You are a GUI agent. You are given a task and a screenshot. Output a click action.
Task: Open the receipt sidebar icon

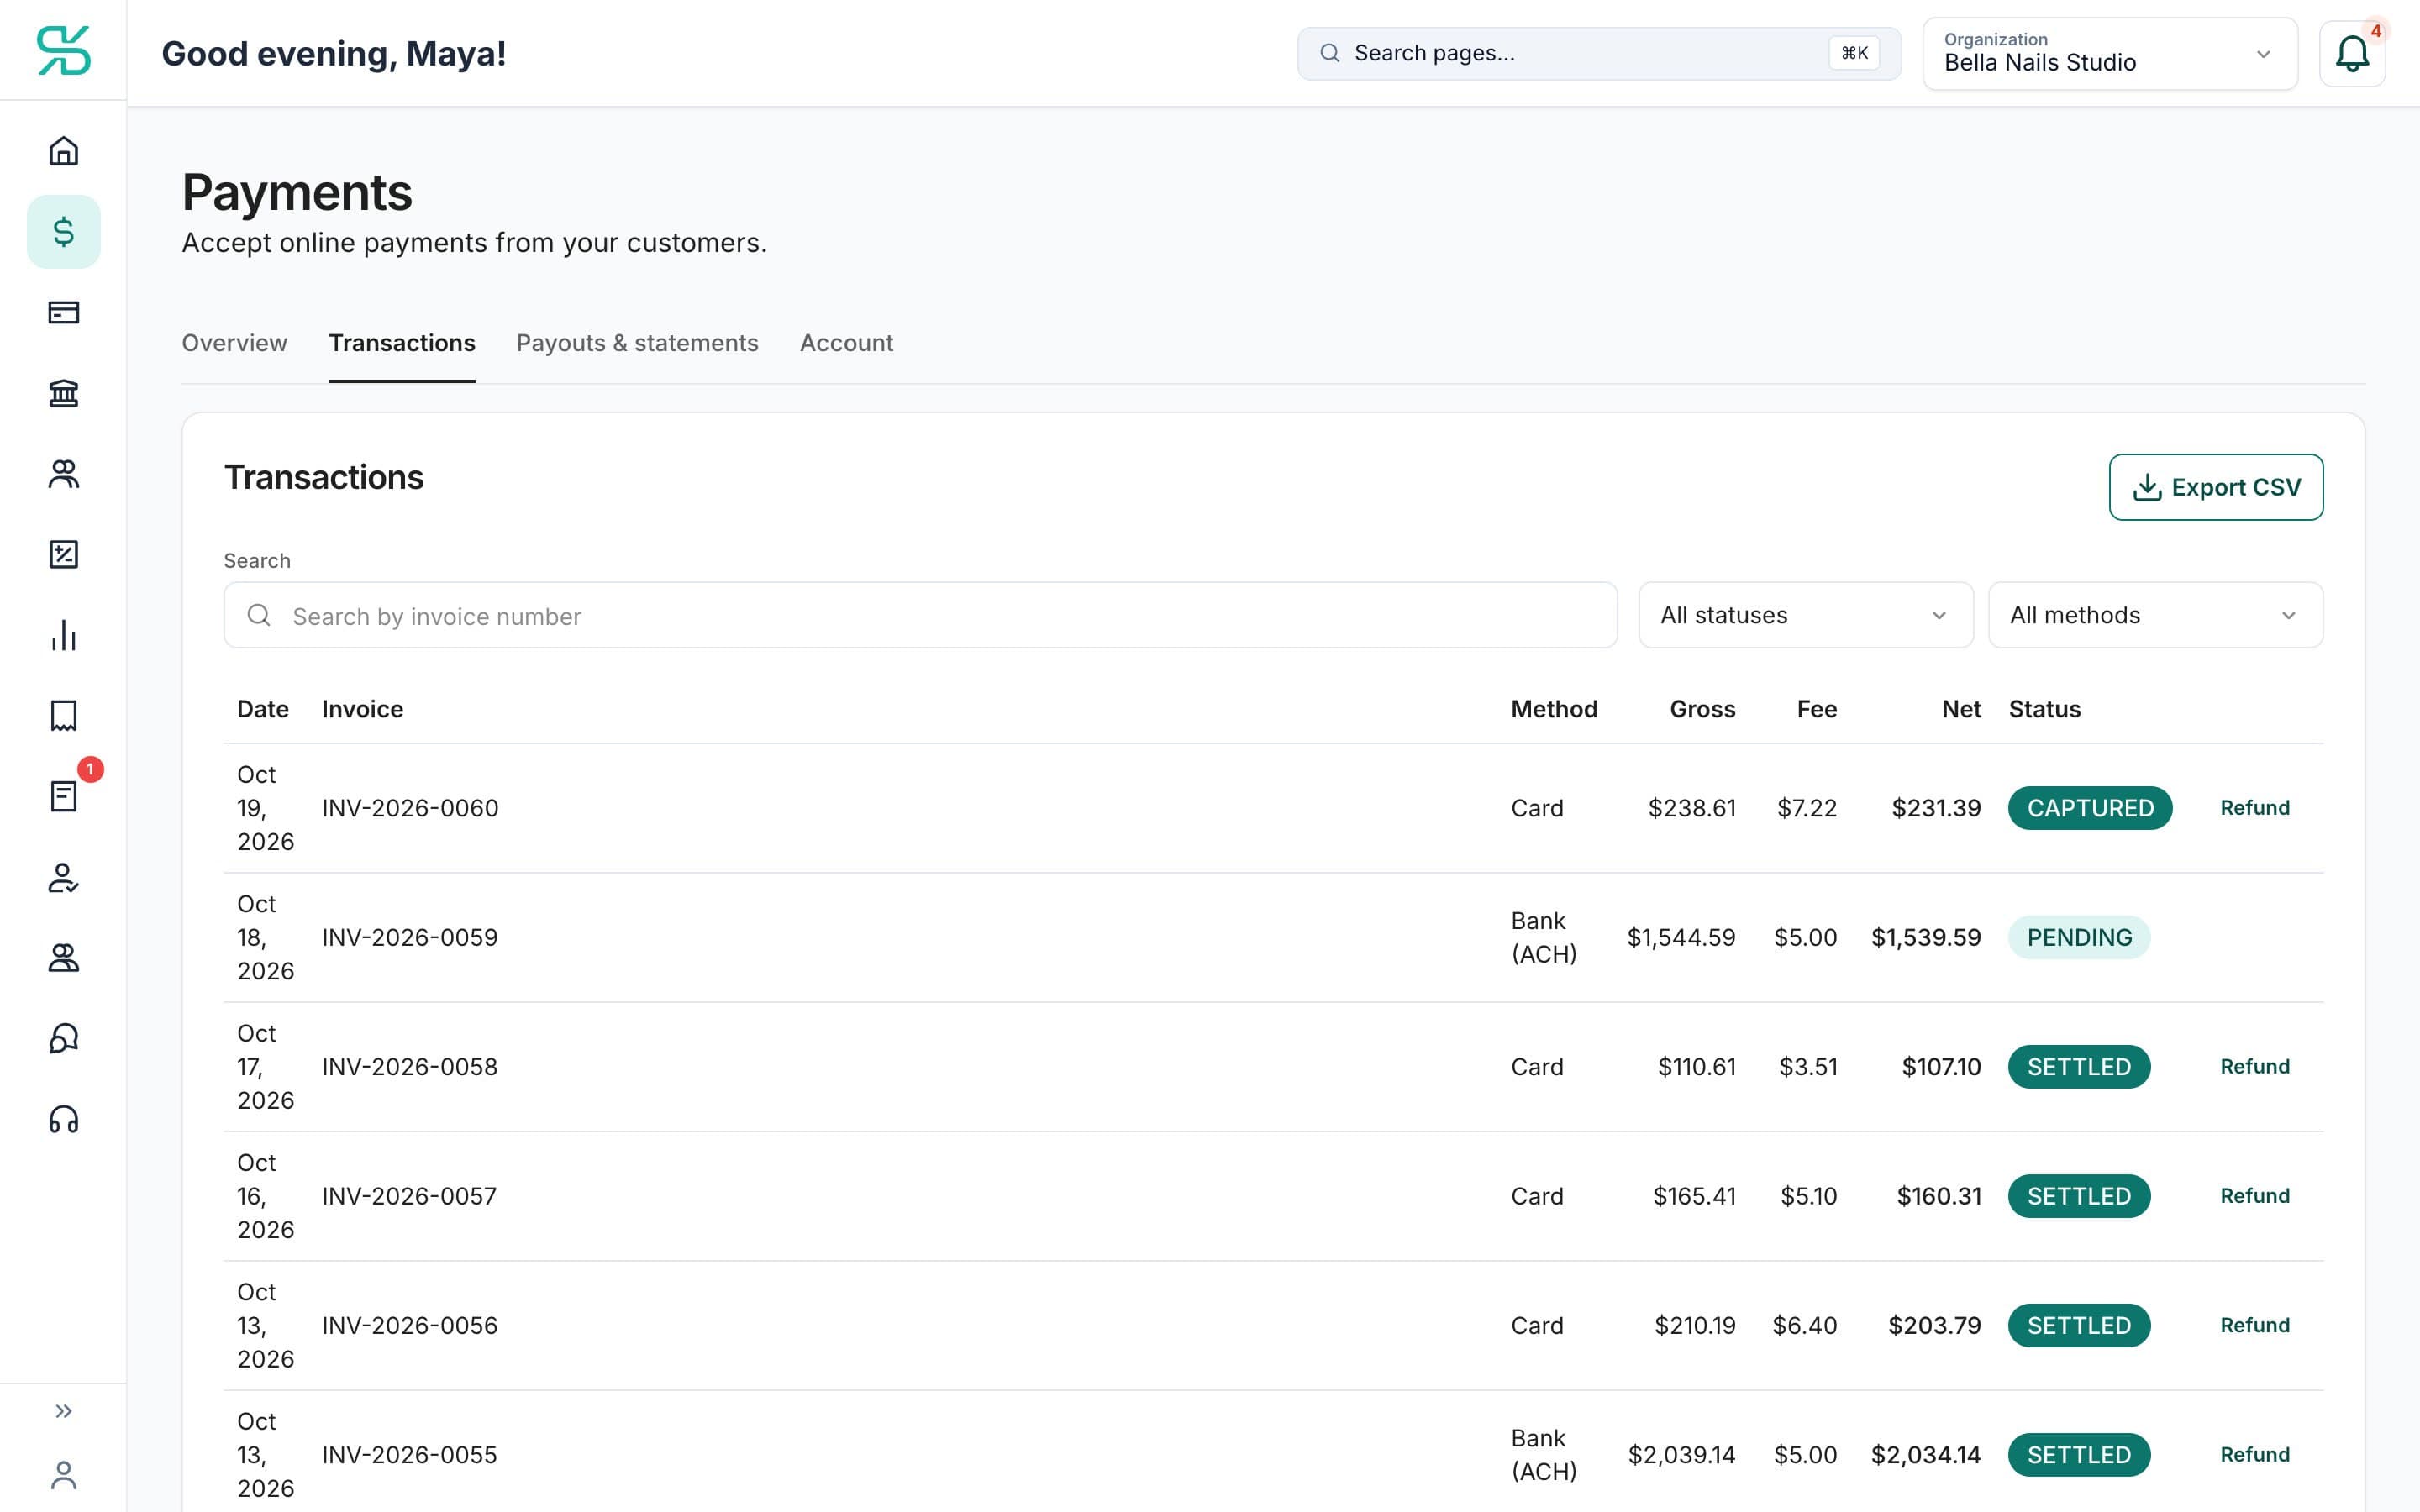(63, 716)
